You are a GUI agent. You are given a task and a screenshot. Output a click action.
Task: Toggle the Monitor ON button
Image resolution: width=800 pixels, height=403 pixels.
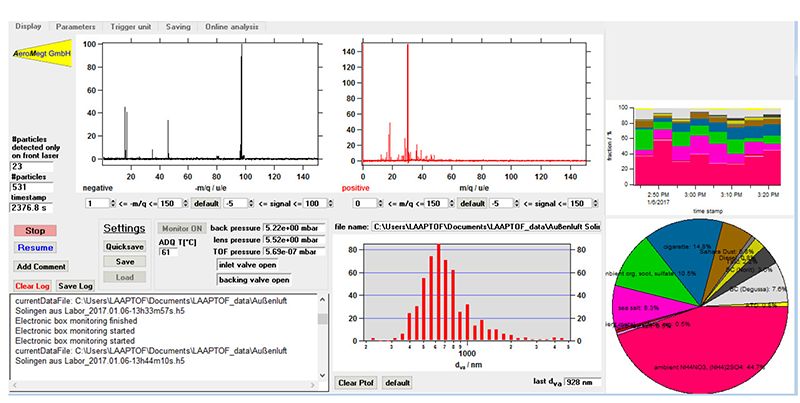coord(182,228)
